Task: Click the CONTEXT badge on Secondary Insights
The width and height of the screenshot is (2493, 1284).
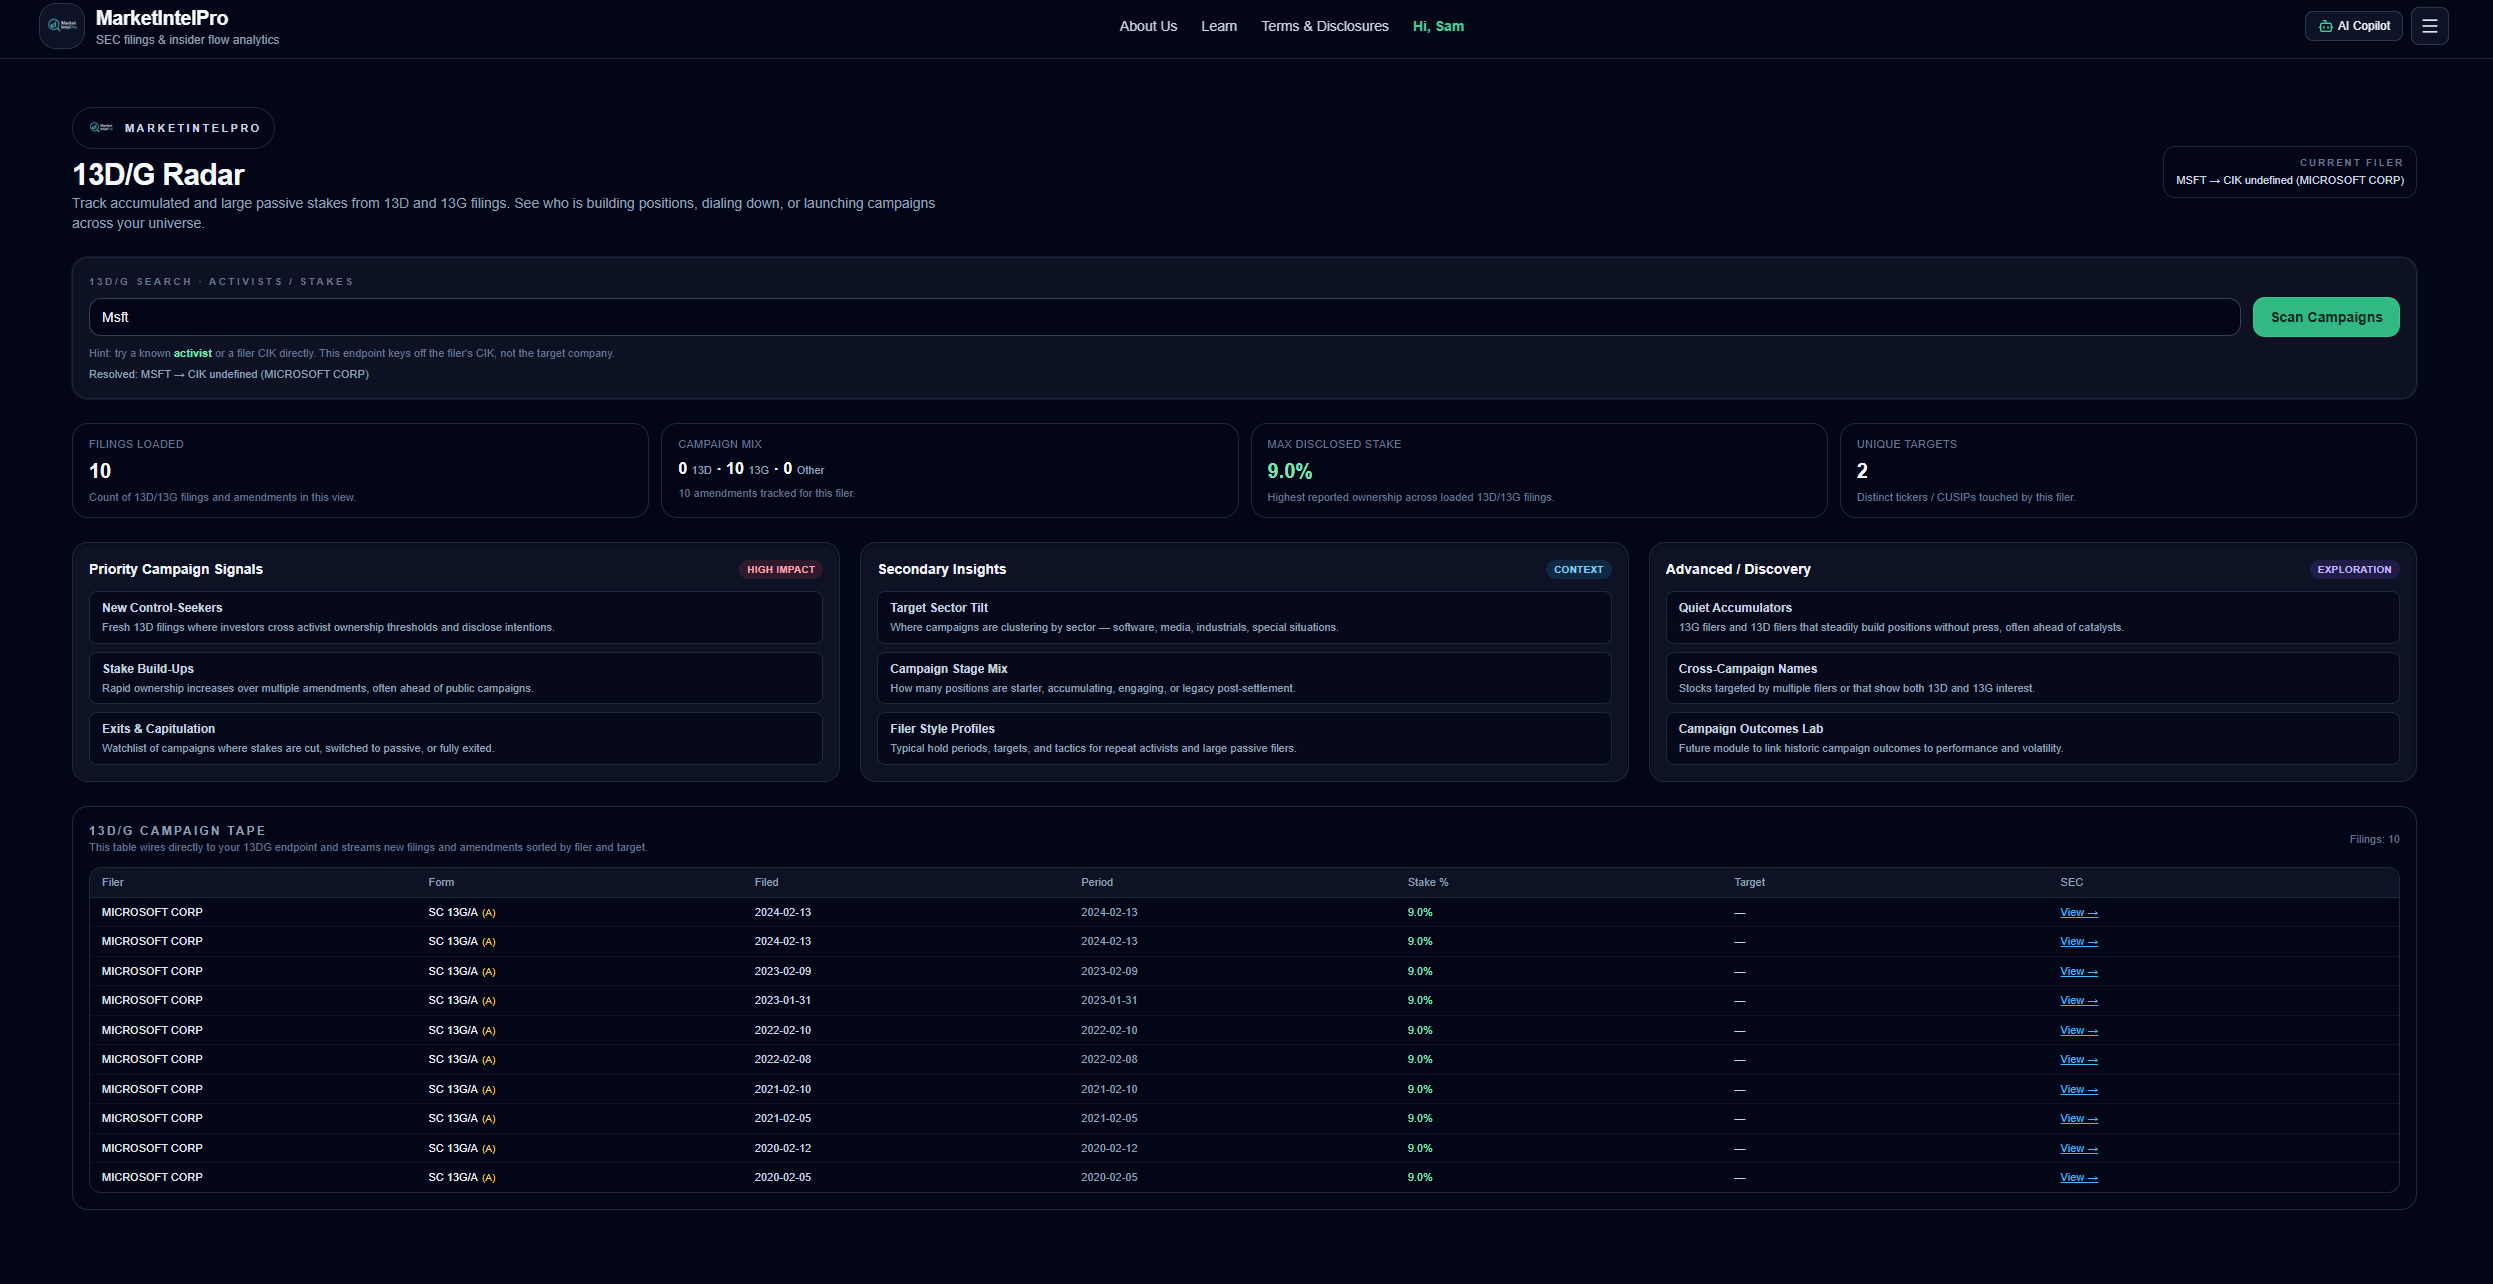Action: point(1578,569)
